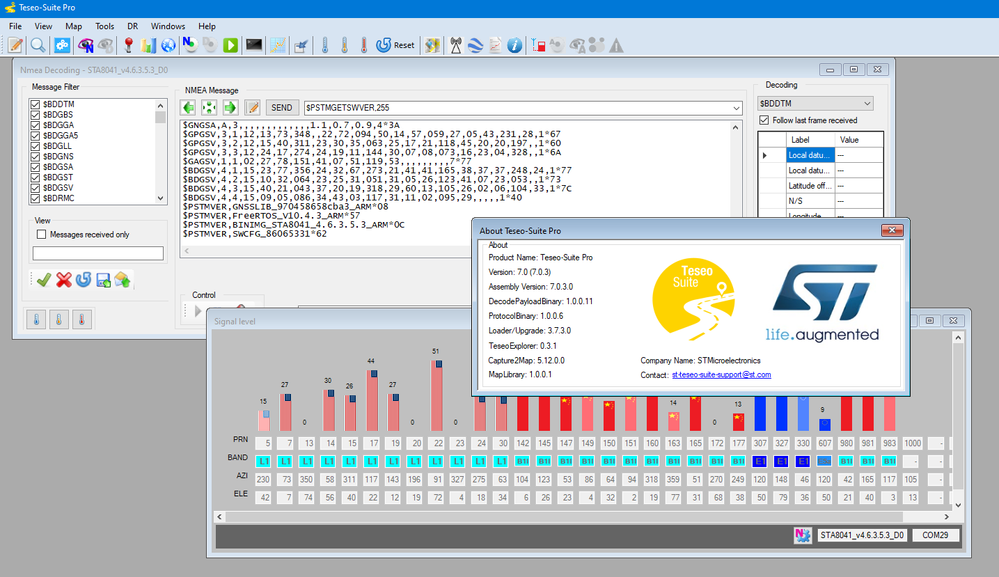The width and height of the screenshot is (999, 577).
Task: Click Signal level vertical scrollbar down arrow
Action: pyautogui.click(x=958, y=505)
